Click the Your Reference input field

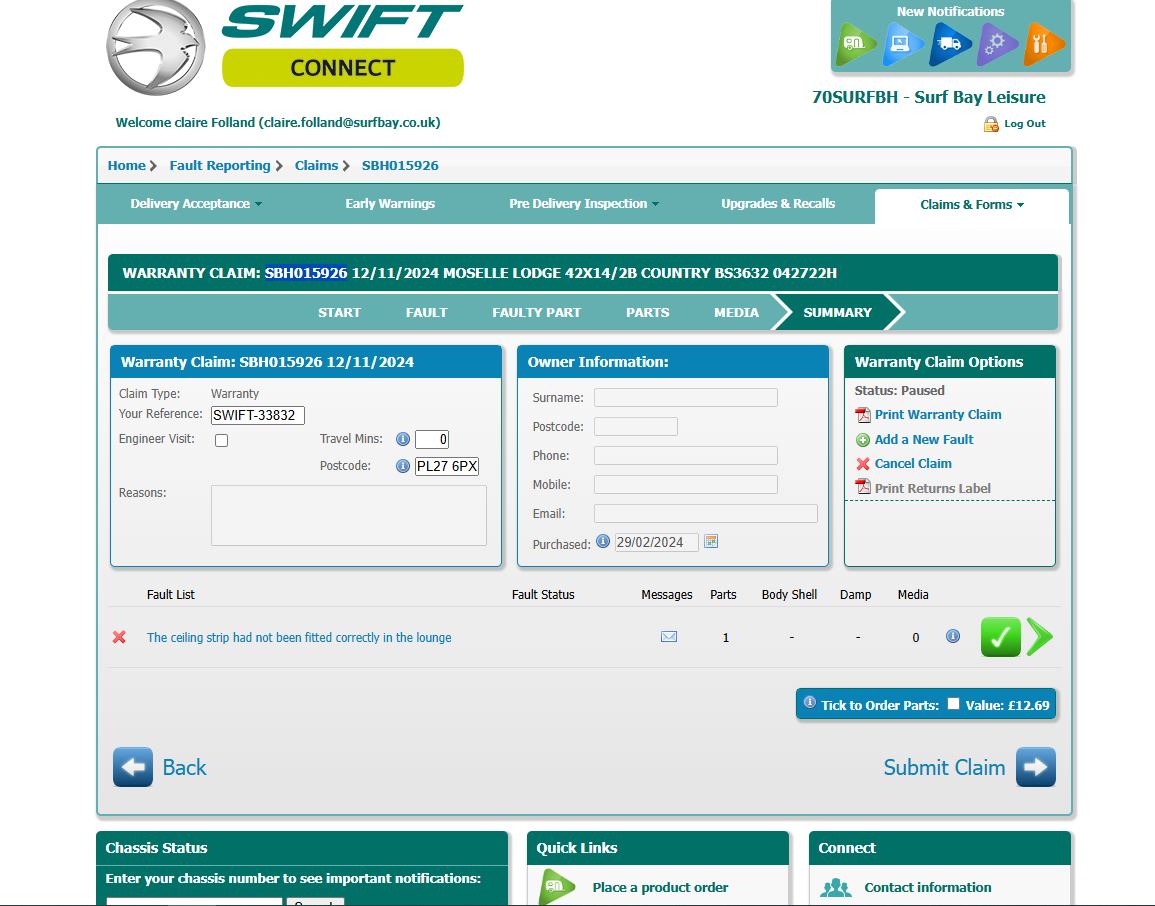[x=258, y=415]
